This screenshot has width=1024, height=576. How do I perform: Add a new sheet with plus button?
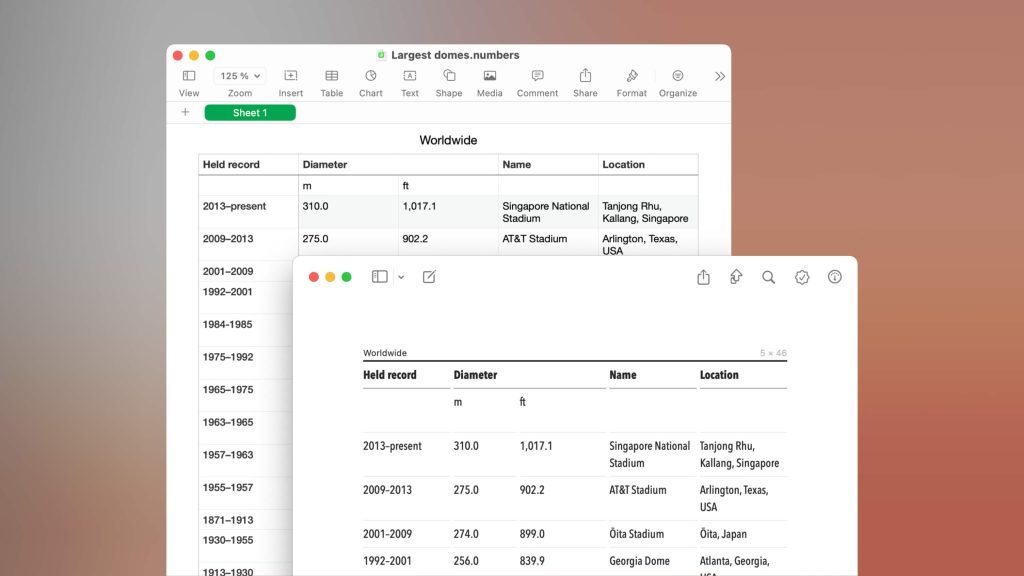[x=185, y=113]
